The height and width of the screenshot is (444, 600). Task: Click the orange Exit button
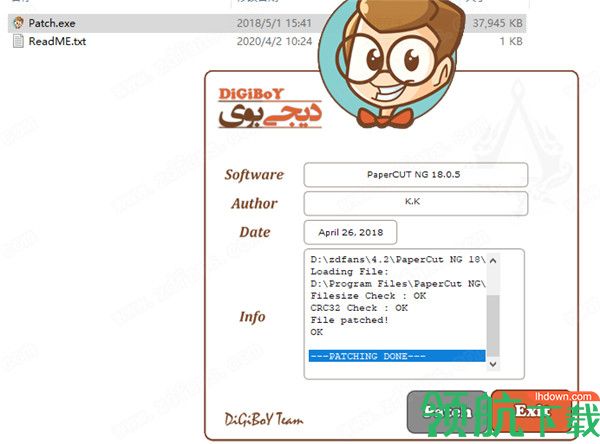[x=533, y=411]
